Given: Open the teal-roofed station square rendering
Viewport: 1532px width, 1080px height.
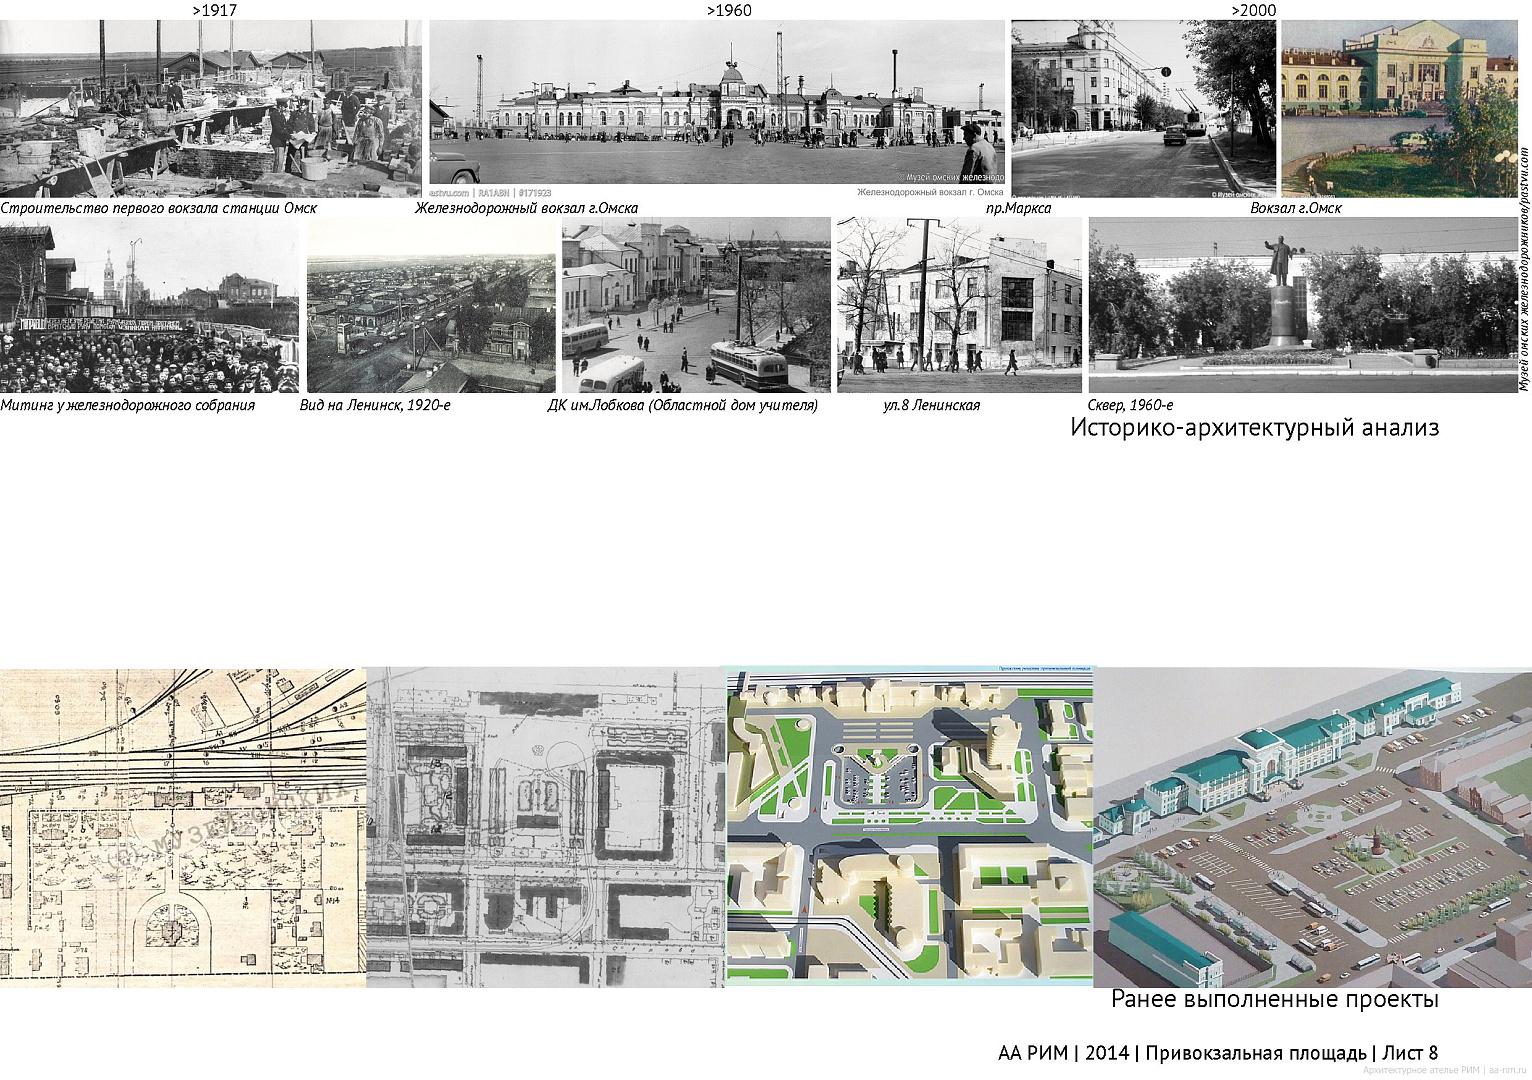Looking at the screenshot, I should [1312, 828].
